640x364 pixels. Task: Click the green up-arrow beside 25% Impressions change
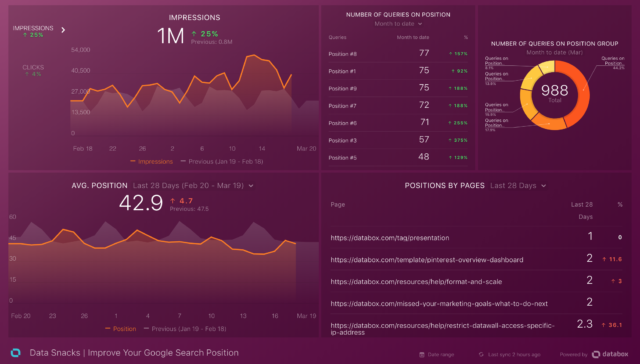[194, 34]
